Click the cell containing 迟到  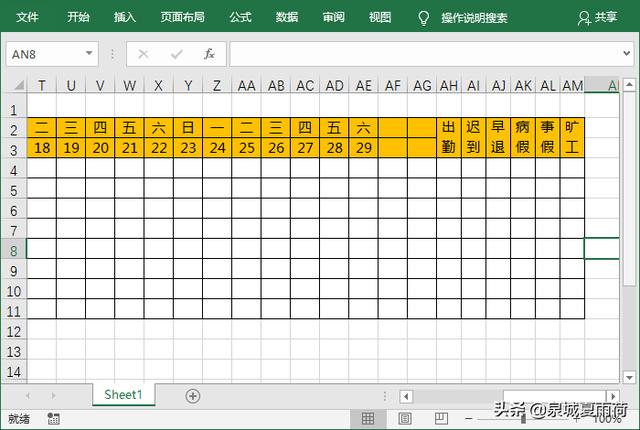[x=473, y=137]
